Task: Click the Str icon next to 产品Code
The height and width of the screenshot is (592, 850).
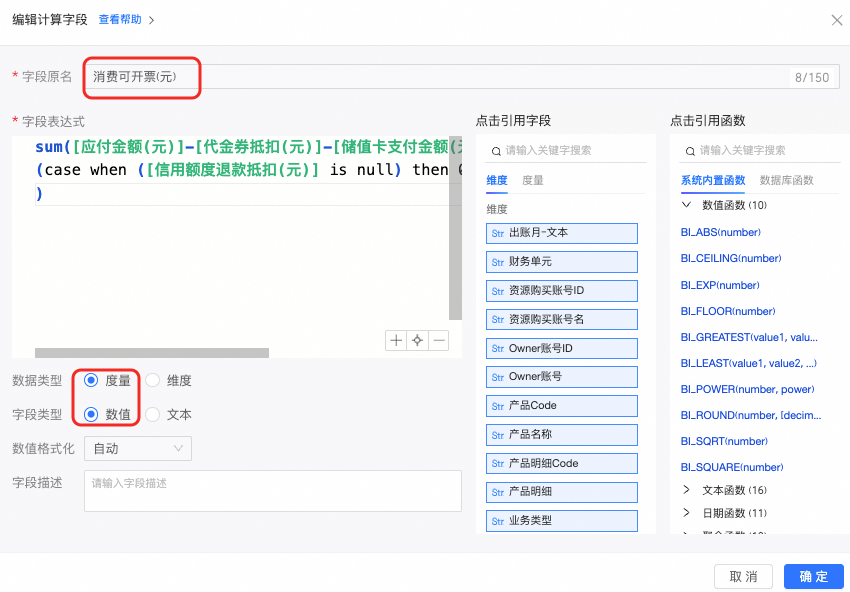Action: pos(498,406)
